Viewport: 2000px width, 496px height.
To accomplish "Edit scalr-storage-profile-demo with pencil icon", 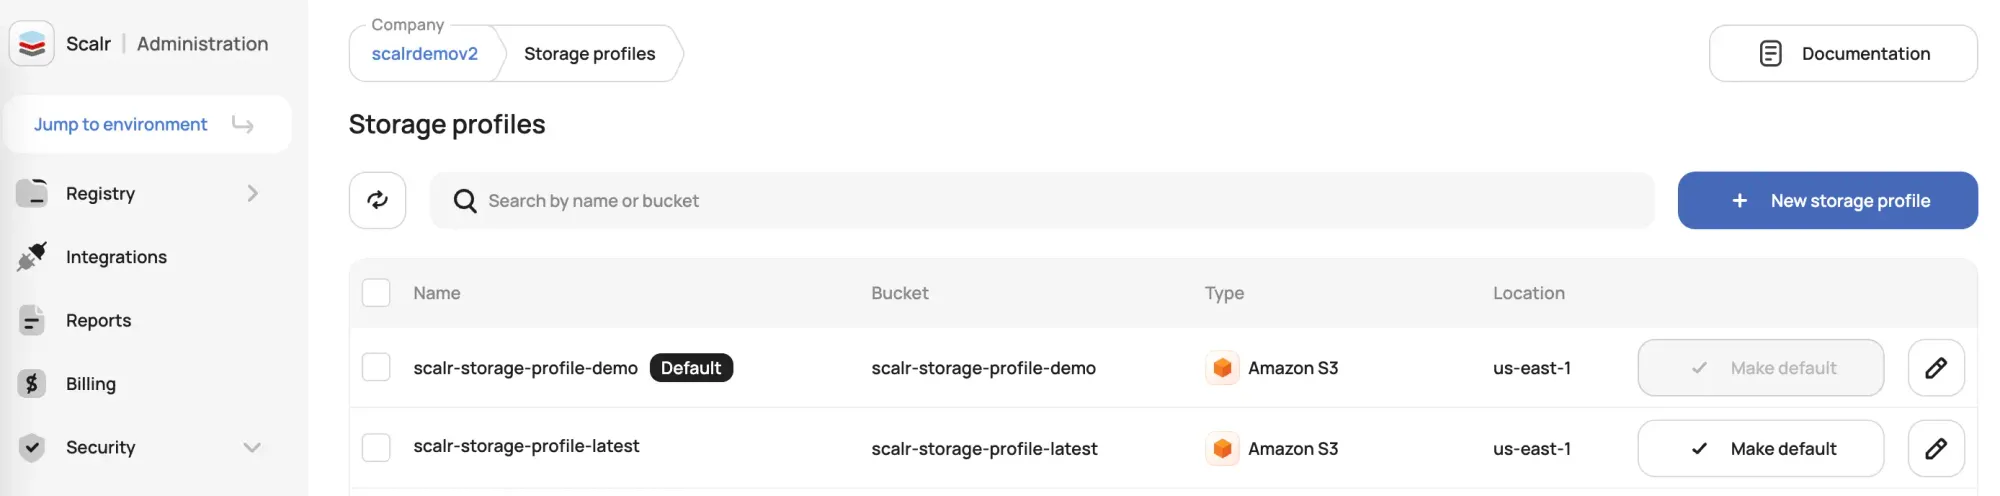I will pyautogui.click(x=1936, y=368).
